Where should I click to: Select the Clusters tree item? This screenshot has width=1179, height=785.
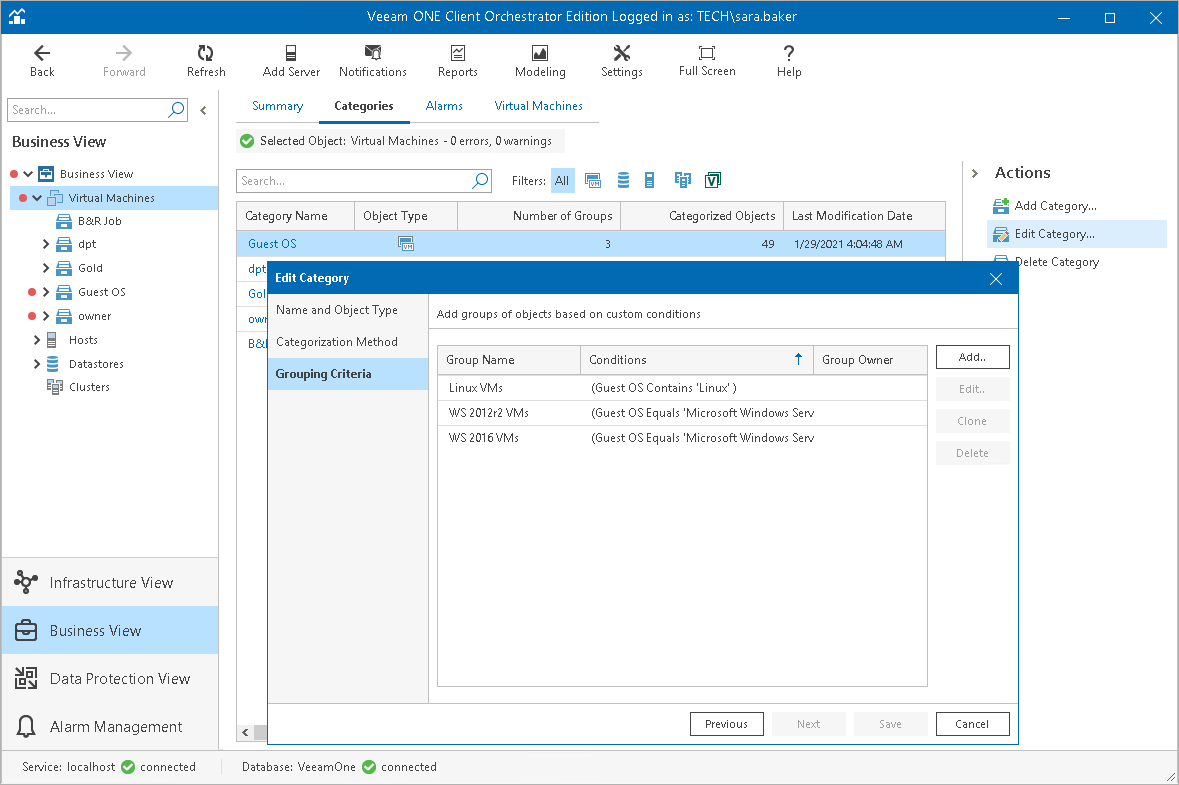click(89, 387)
